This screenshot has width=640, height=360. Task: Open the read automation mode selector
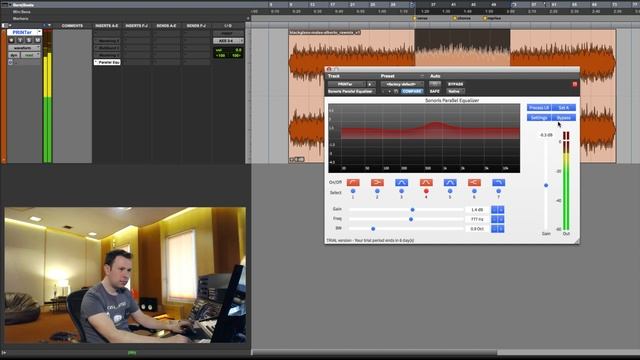point(30,55)
